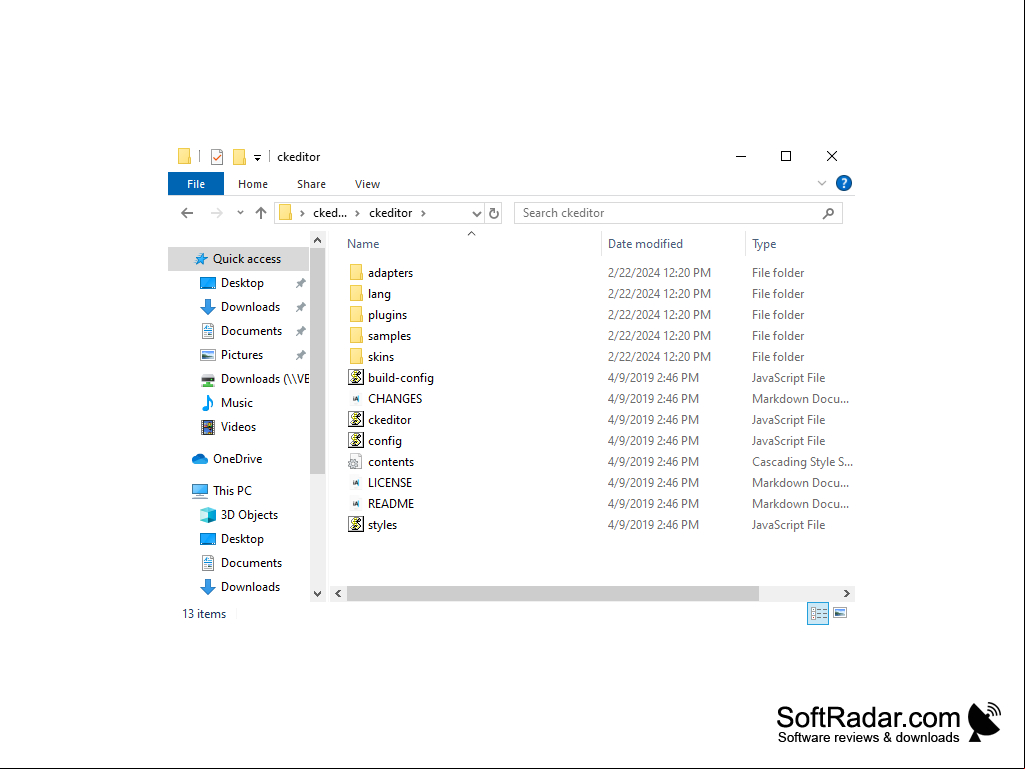
Task: Select the config JavaScript file icon
Action: [356, 440]
